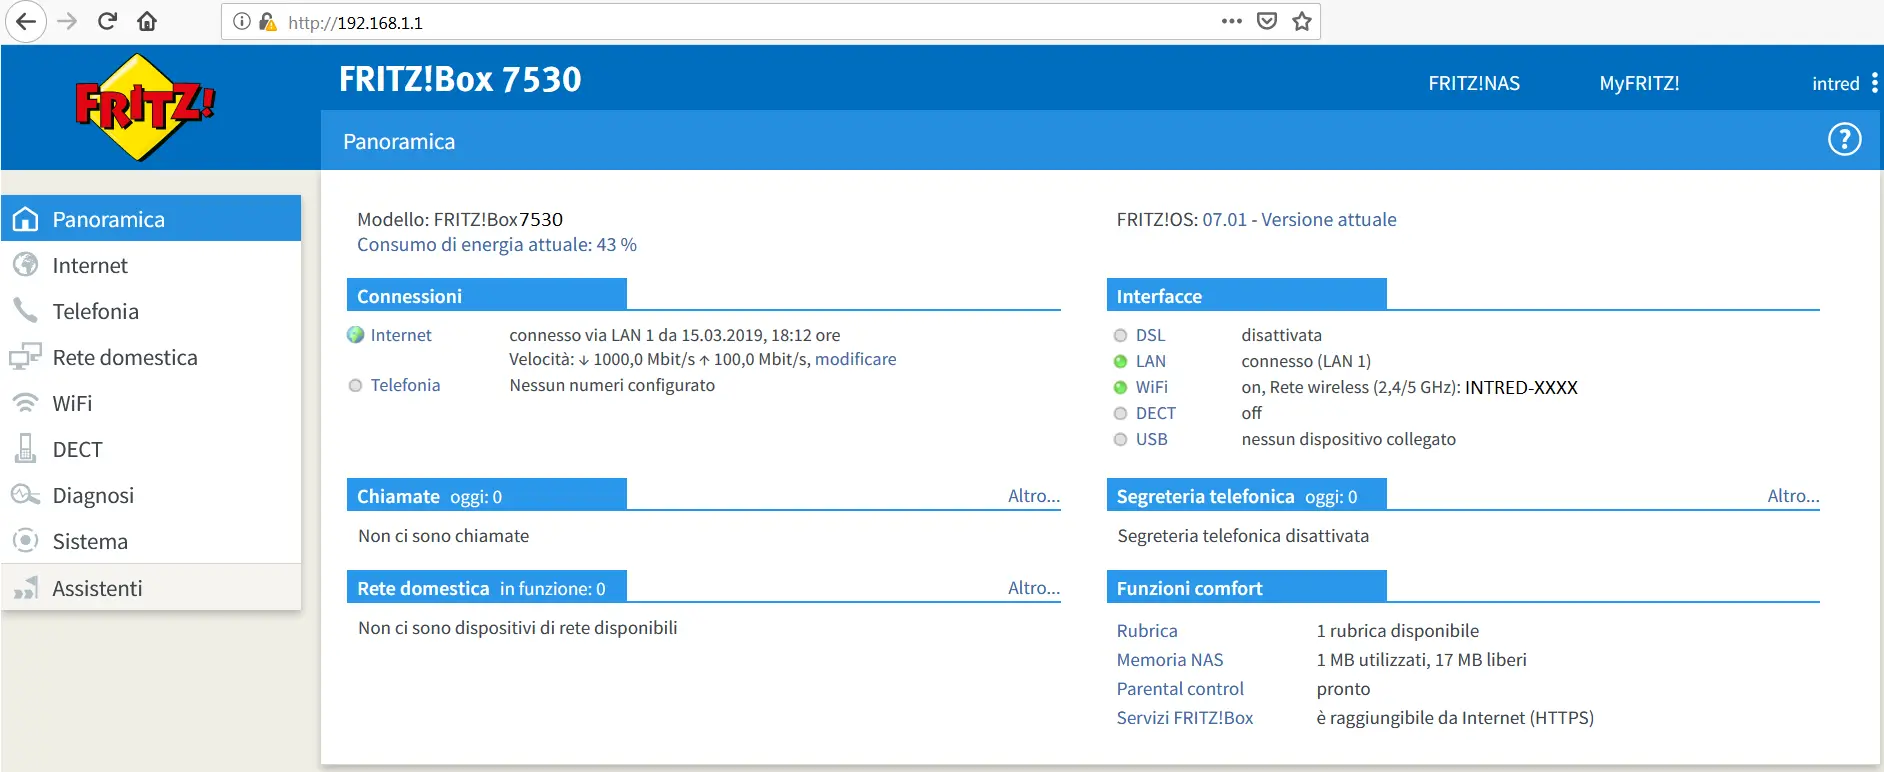This screenshot has width=1884, height=772.
Task: Open the user menu three-dot icon beside intred
Action: [x=1874, y=83]
